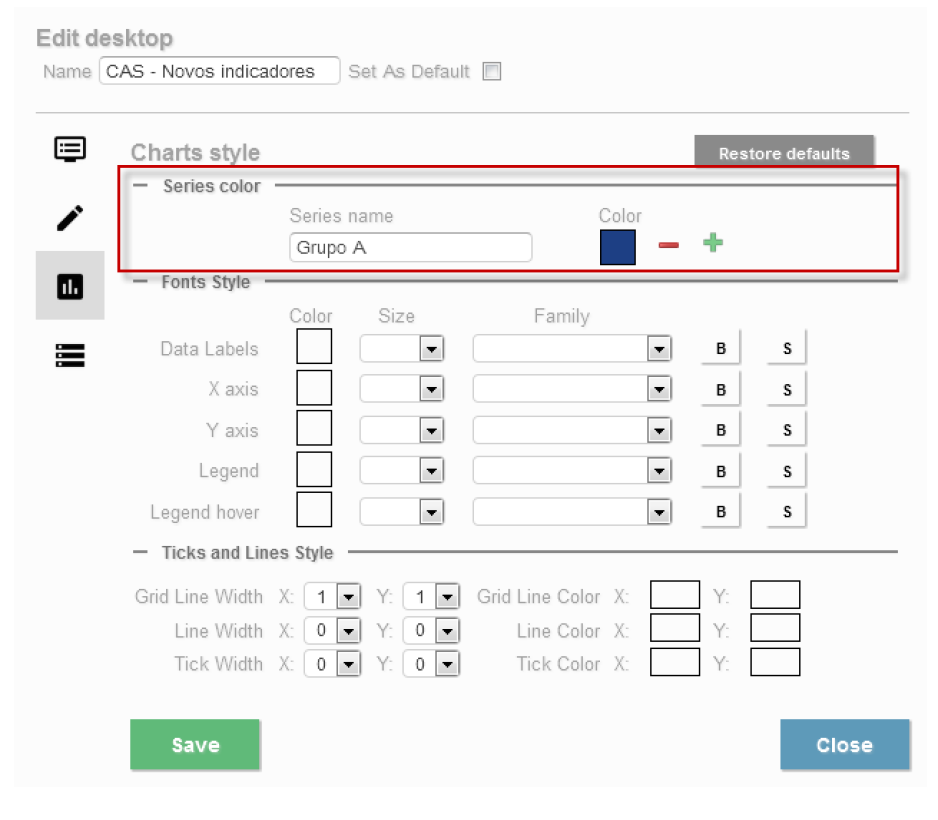Open the bar chart style sidebar icon
The height and width of the screenshot is (820, 938).
[70, 287]
